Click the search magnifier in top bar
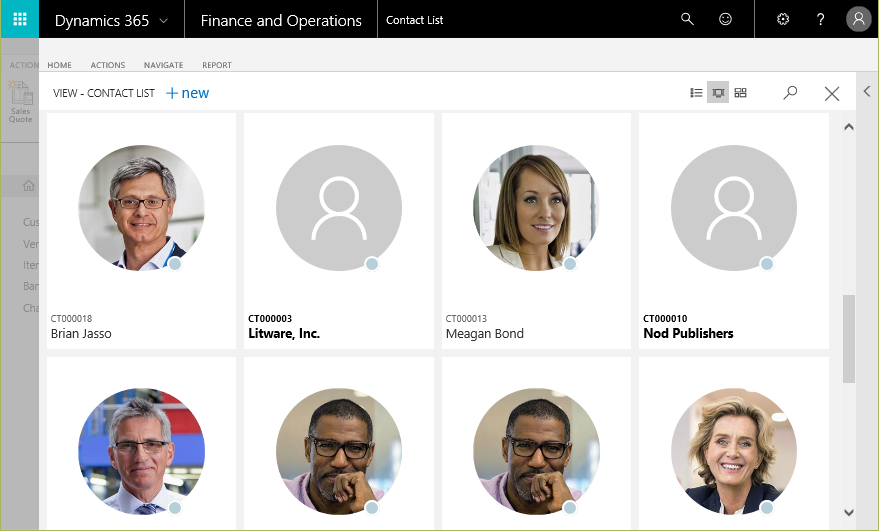The width and height of the screenshot is (879, 531). tap(687, 20)
